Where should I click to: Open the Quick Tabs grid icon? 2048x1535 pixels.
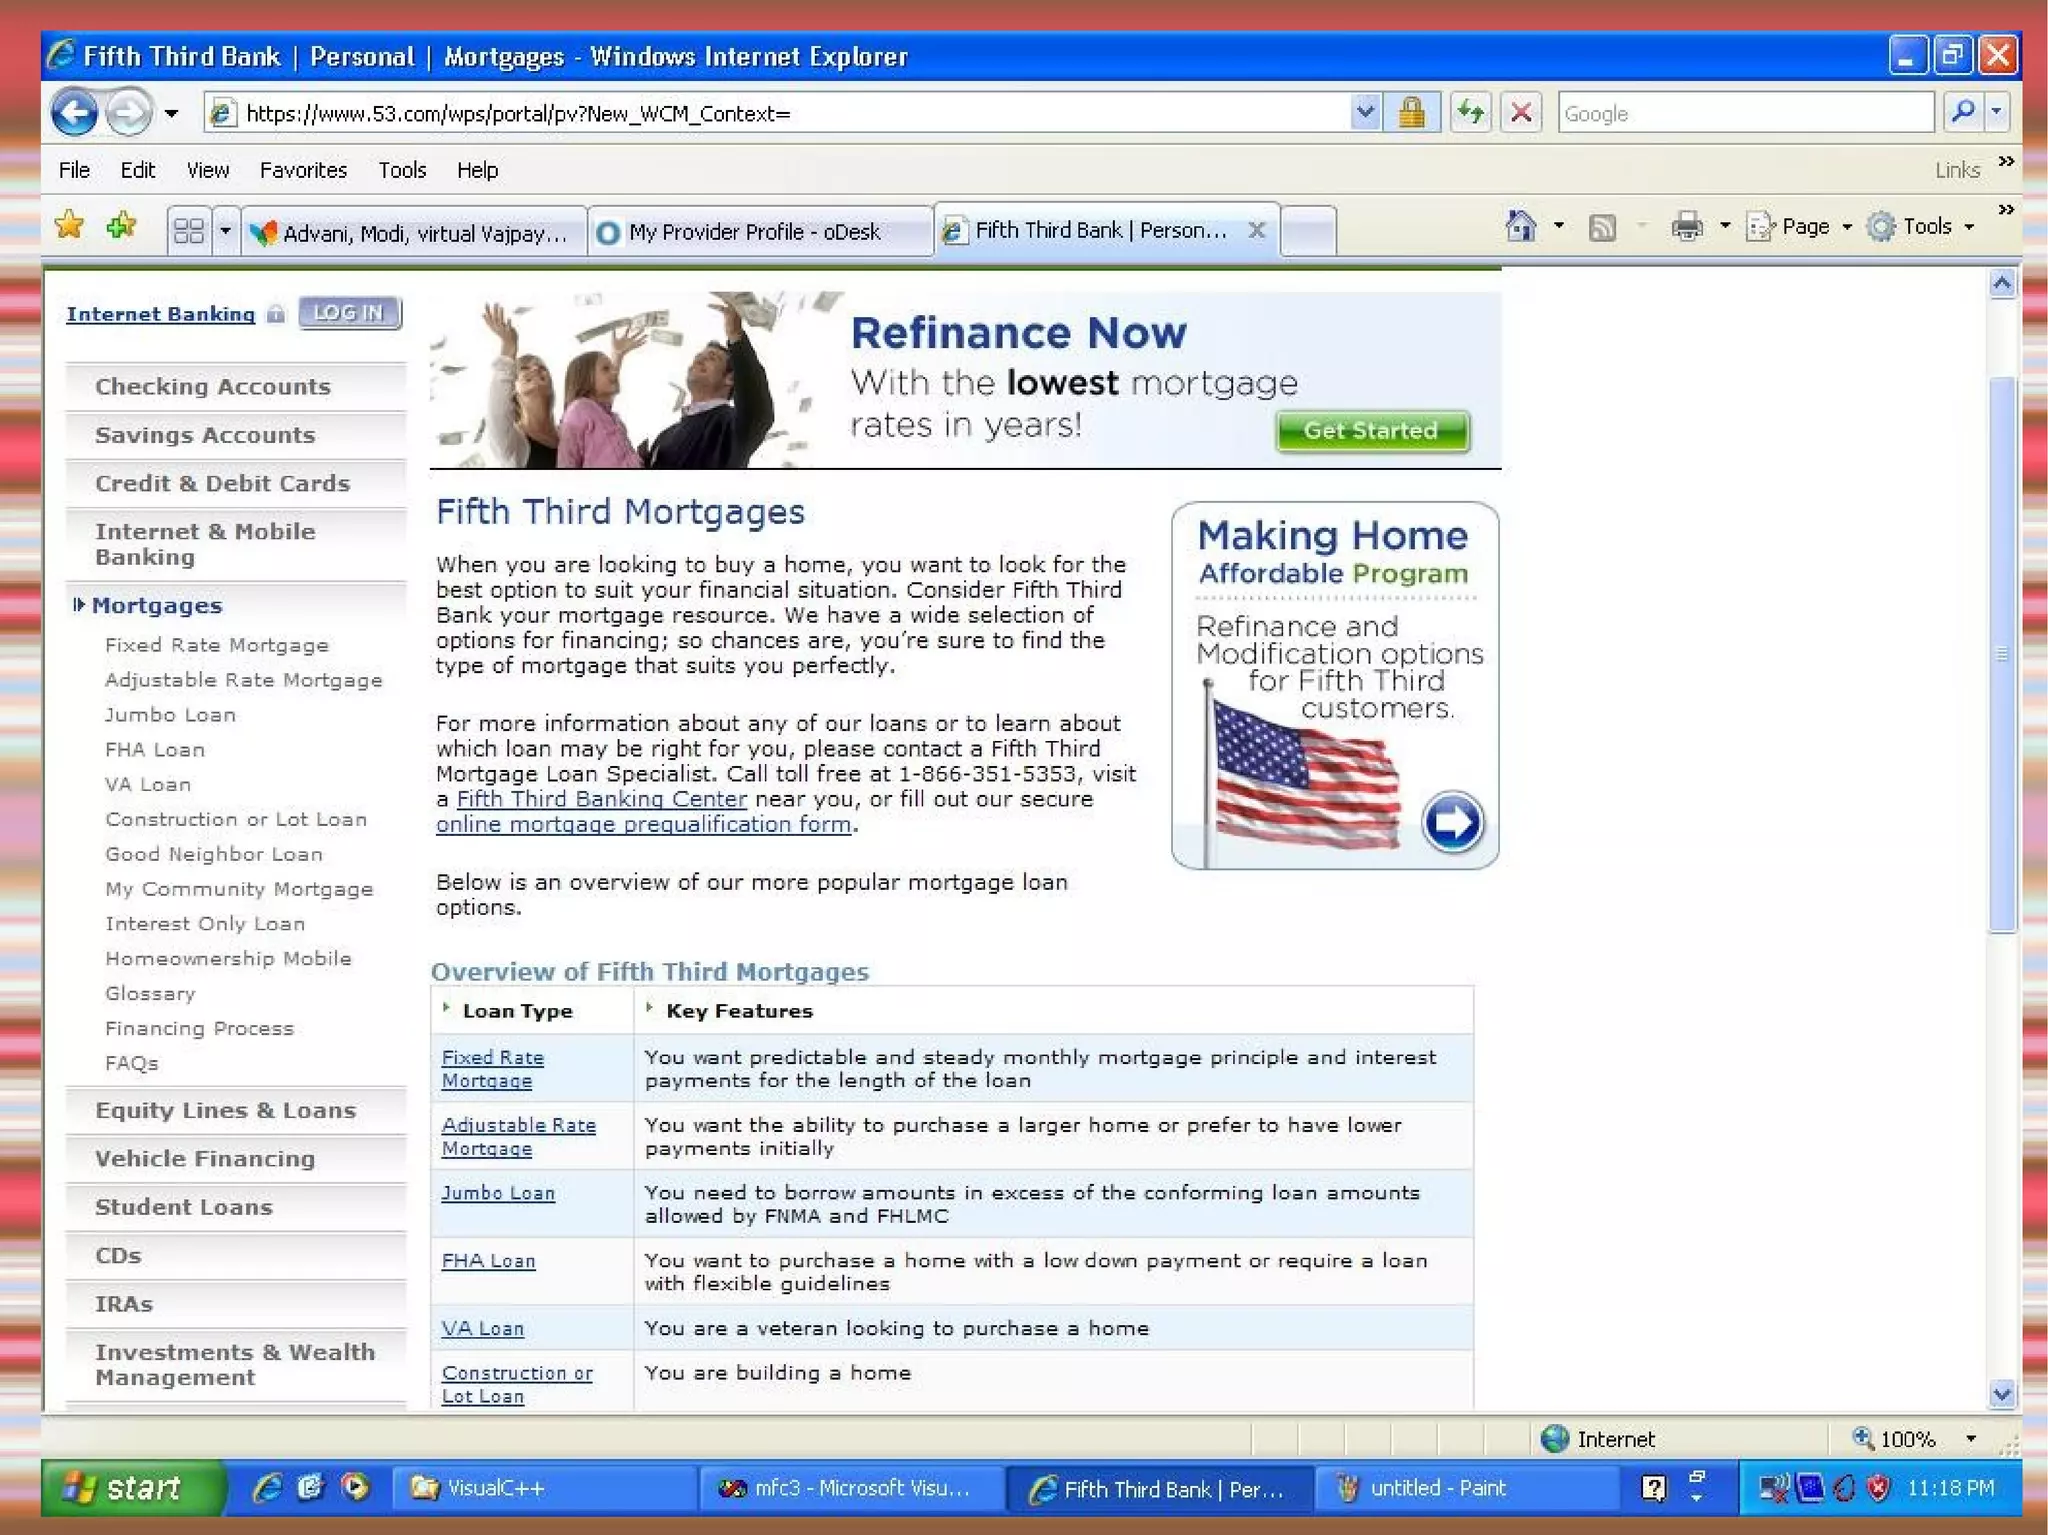(x=188, y=232)
